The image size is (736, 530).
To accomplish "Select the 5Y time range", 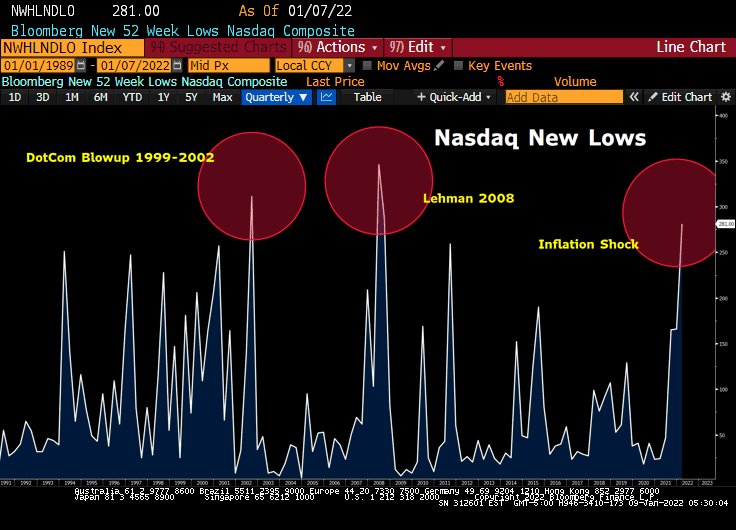I will (x=191, y=97).
